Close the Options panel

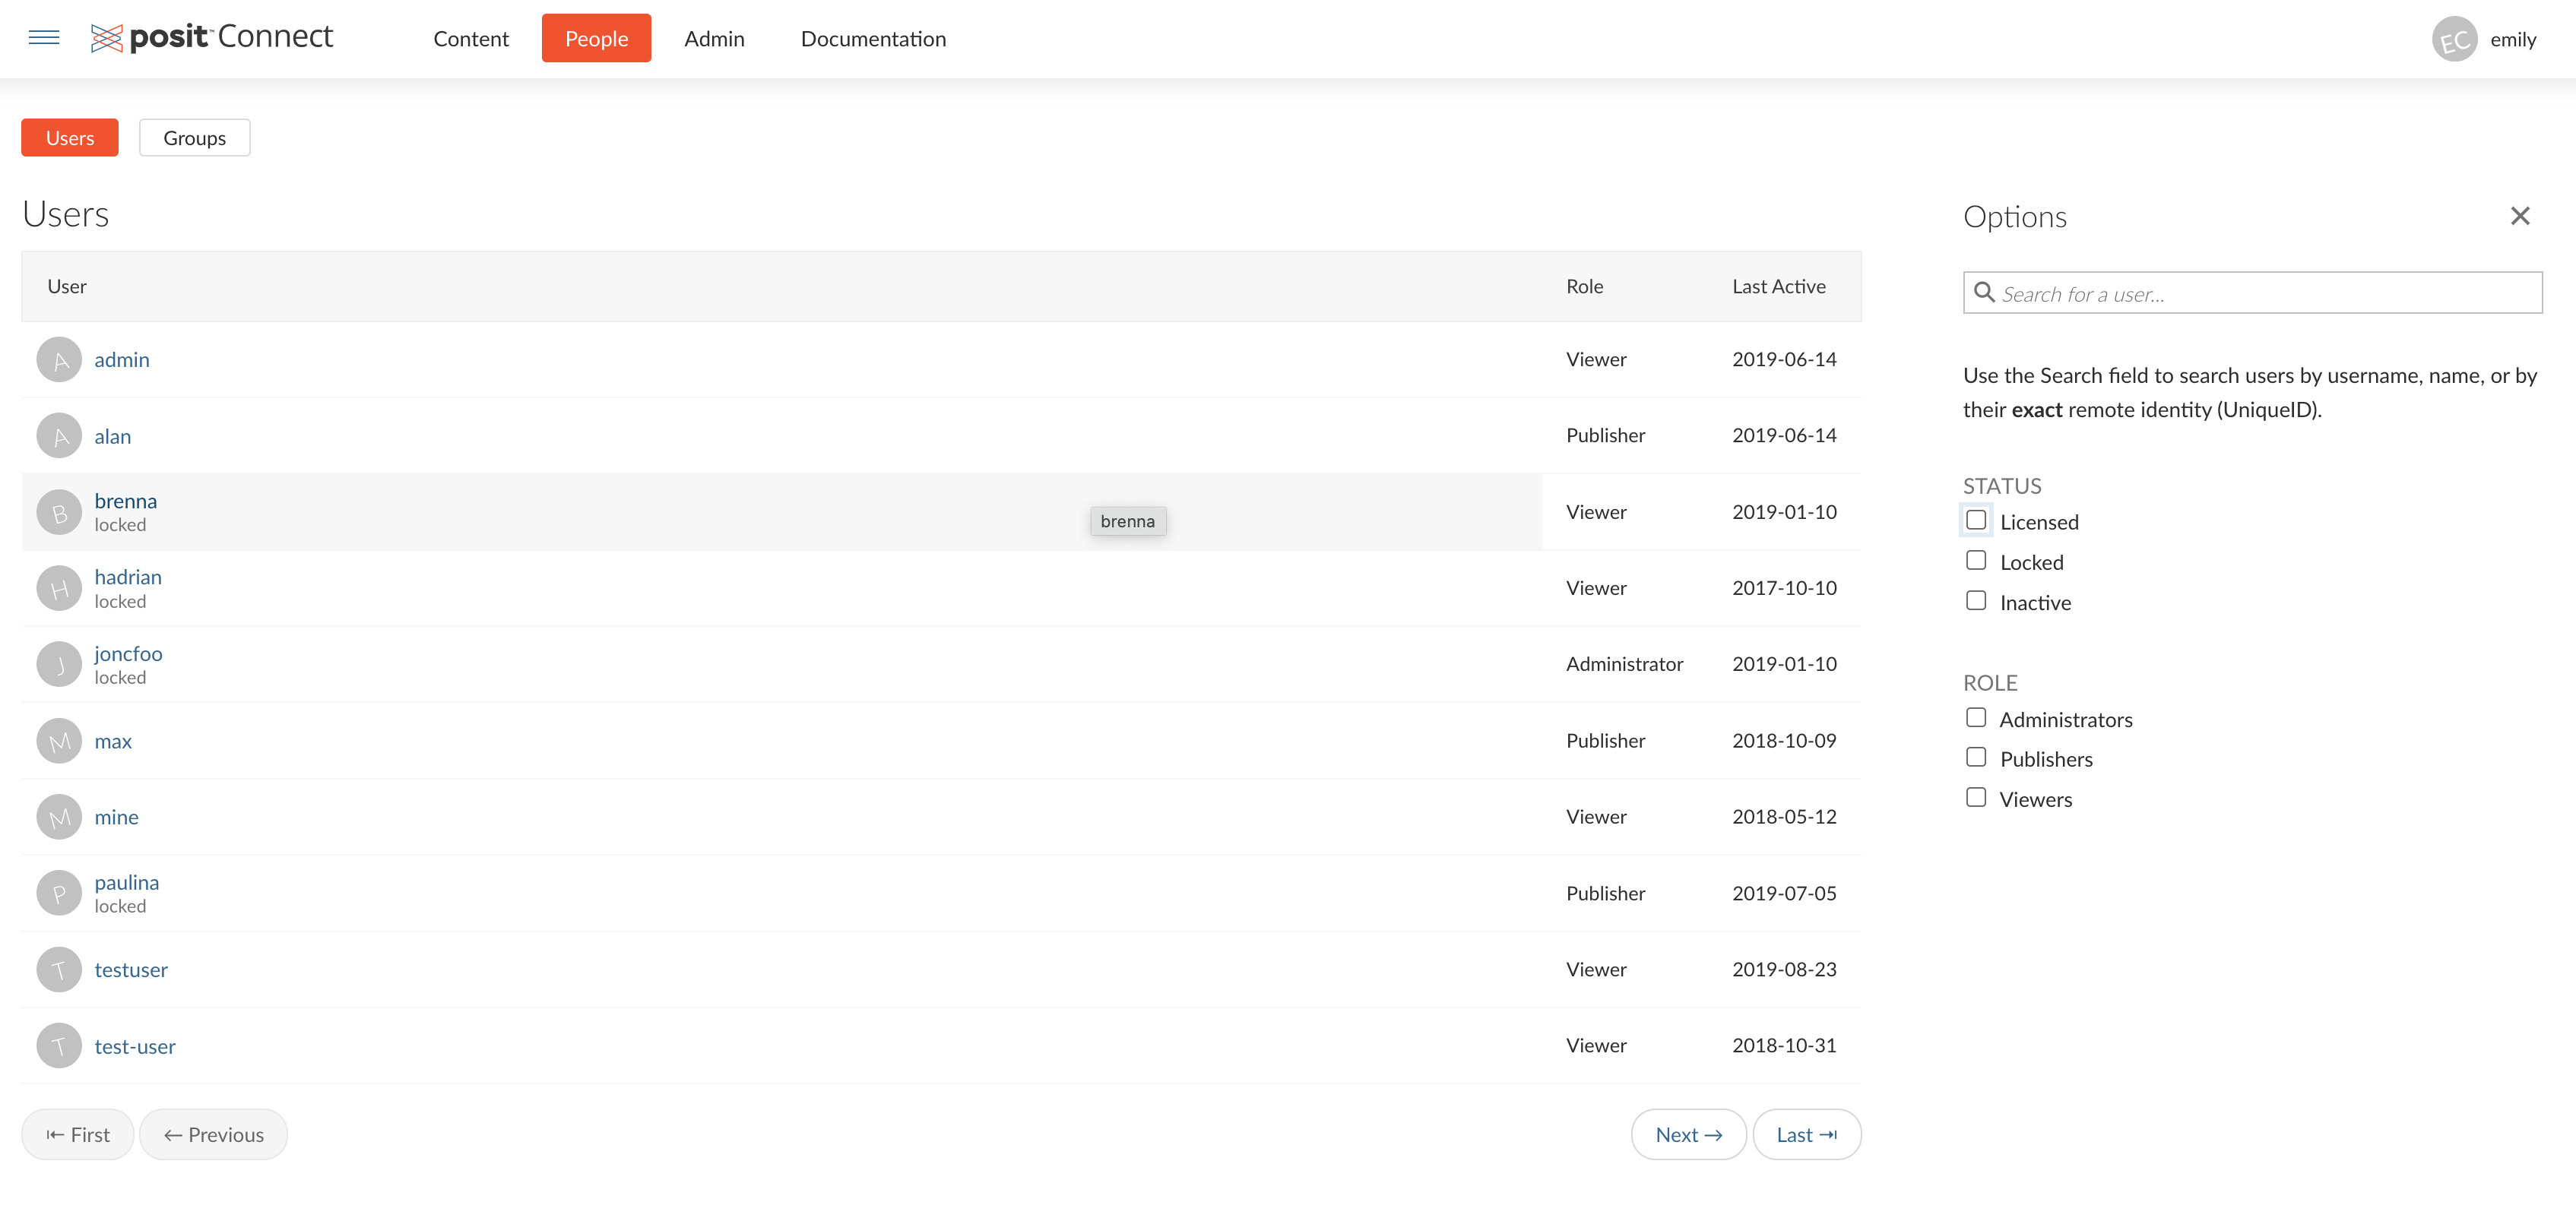(2519, 216)
